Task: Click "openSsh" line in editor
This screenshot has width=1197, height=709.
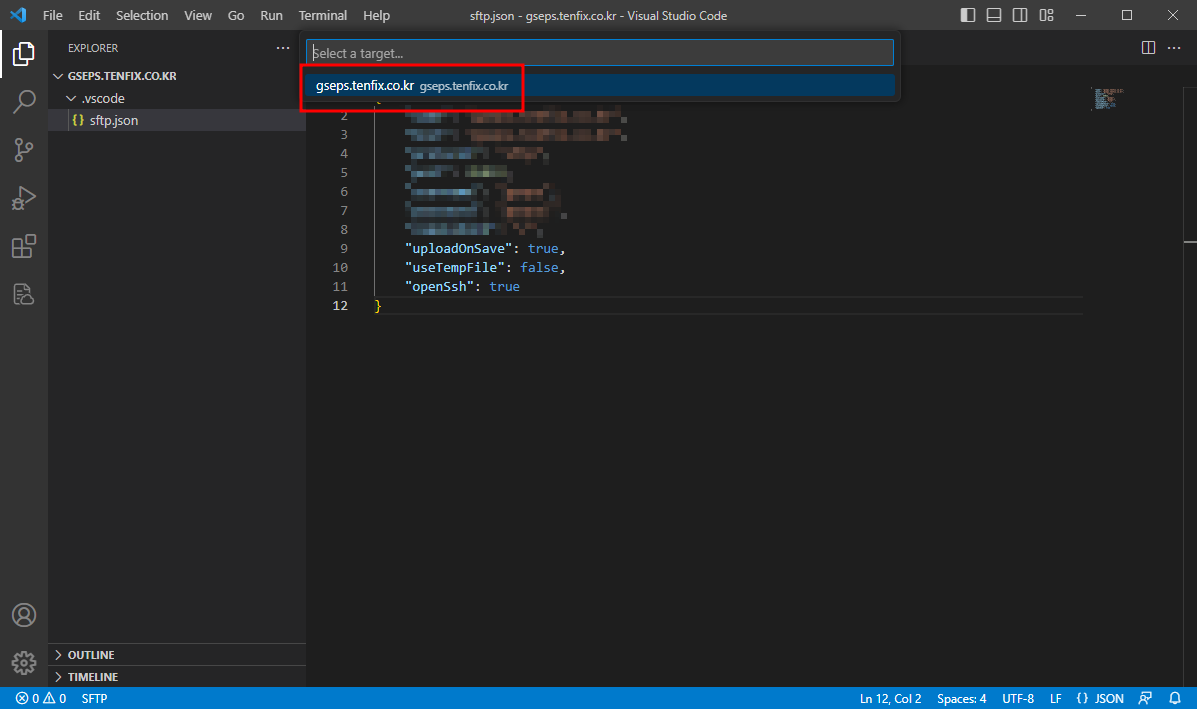Action: coord(462,287)
